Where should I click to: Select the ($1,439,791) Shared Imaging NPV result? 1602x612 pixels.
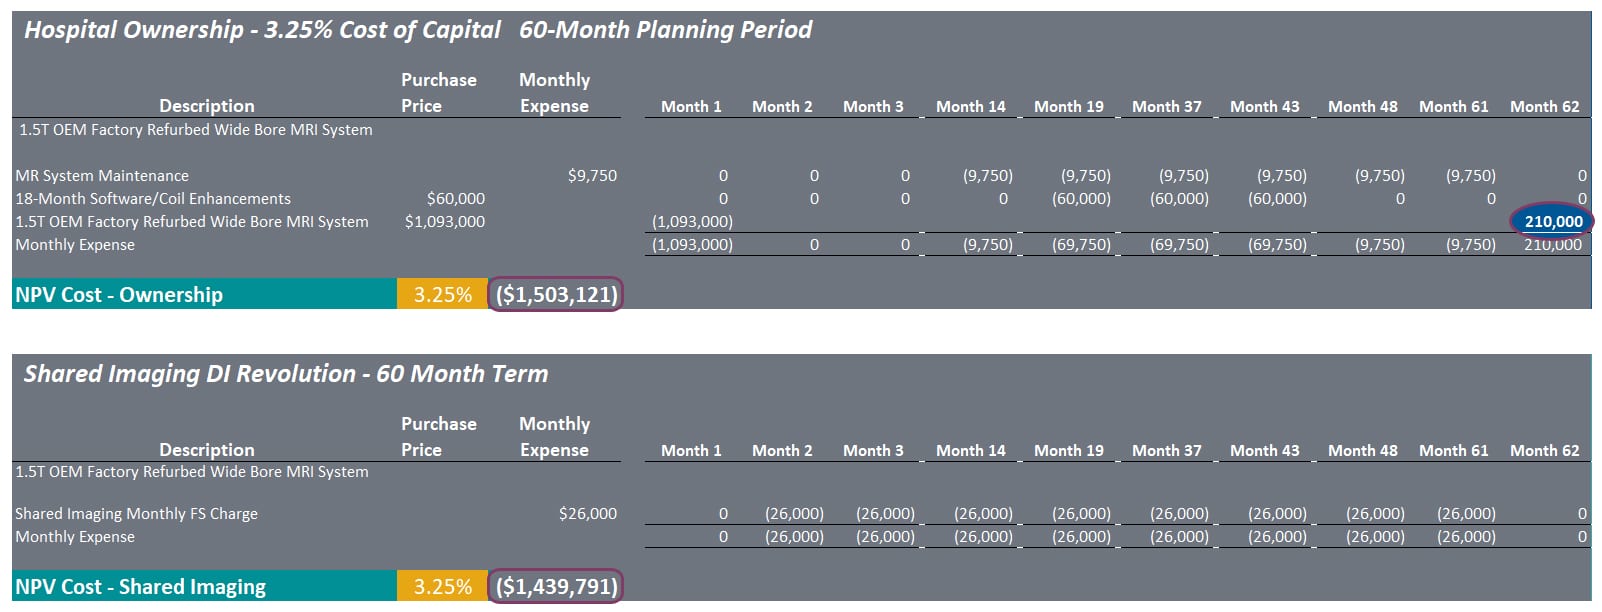pyautogui.click(x=556, y=586)
